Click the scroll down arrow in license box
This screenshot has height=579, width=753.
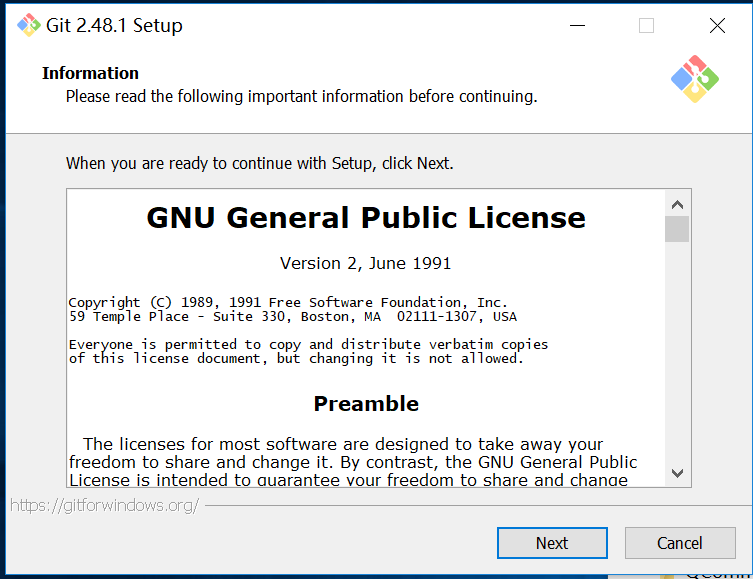point(677,473)
